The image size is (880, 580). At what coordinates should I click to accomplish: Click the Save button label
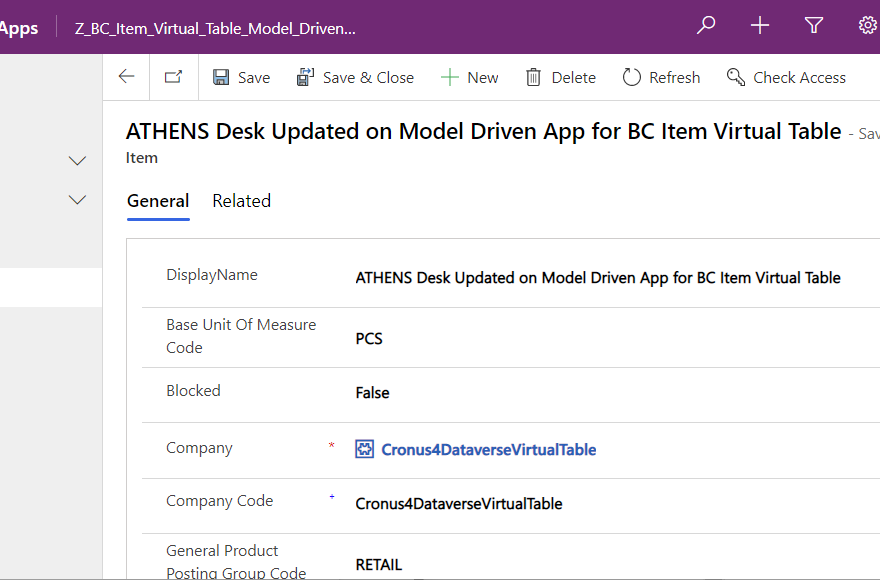coord(254,77)
